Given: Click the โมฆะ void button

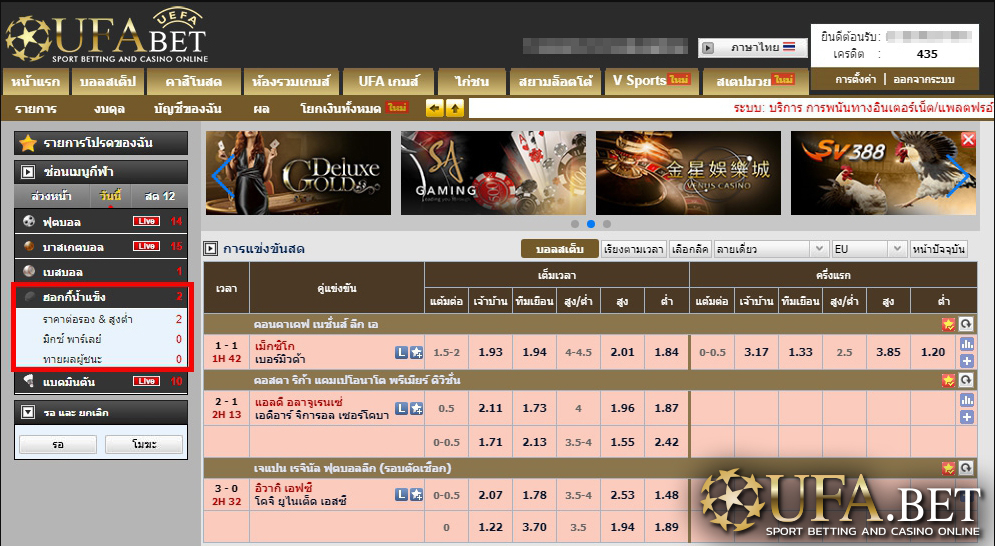Looking at the screenshot, I should click(144, 444).
